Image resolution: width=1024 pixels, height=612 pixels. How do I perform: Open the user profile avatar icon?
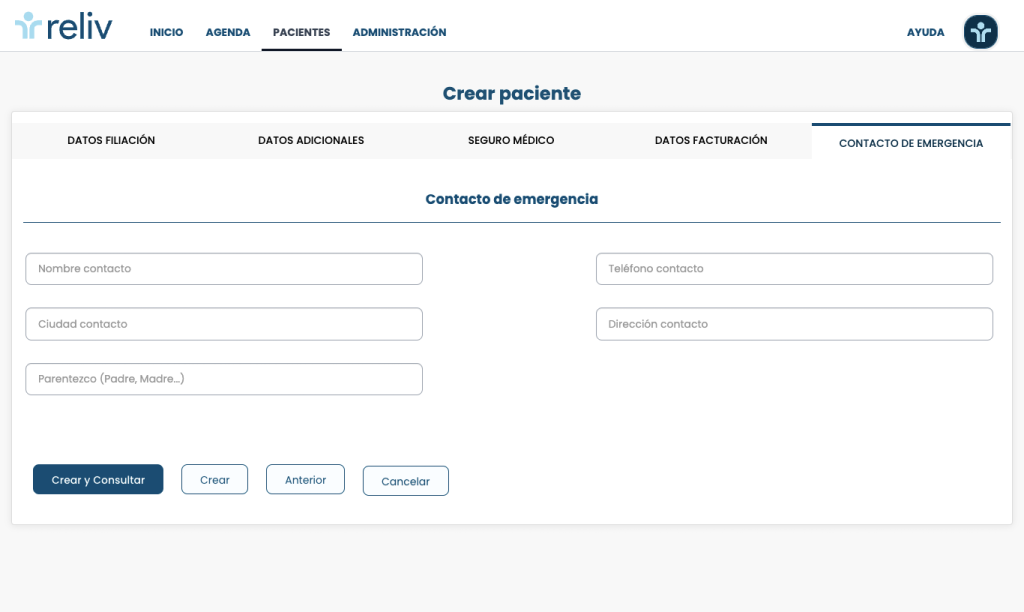tap(980, 32)
